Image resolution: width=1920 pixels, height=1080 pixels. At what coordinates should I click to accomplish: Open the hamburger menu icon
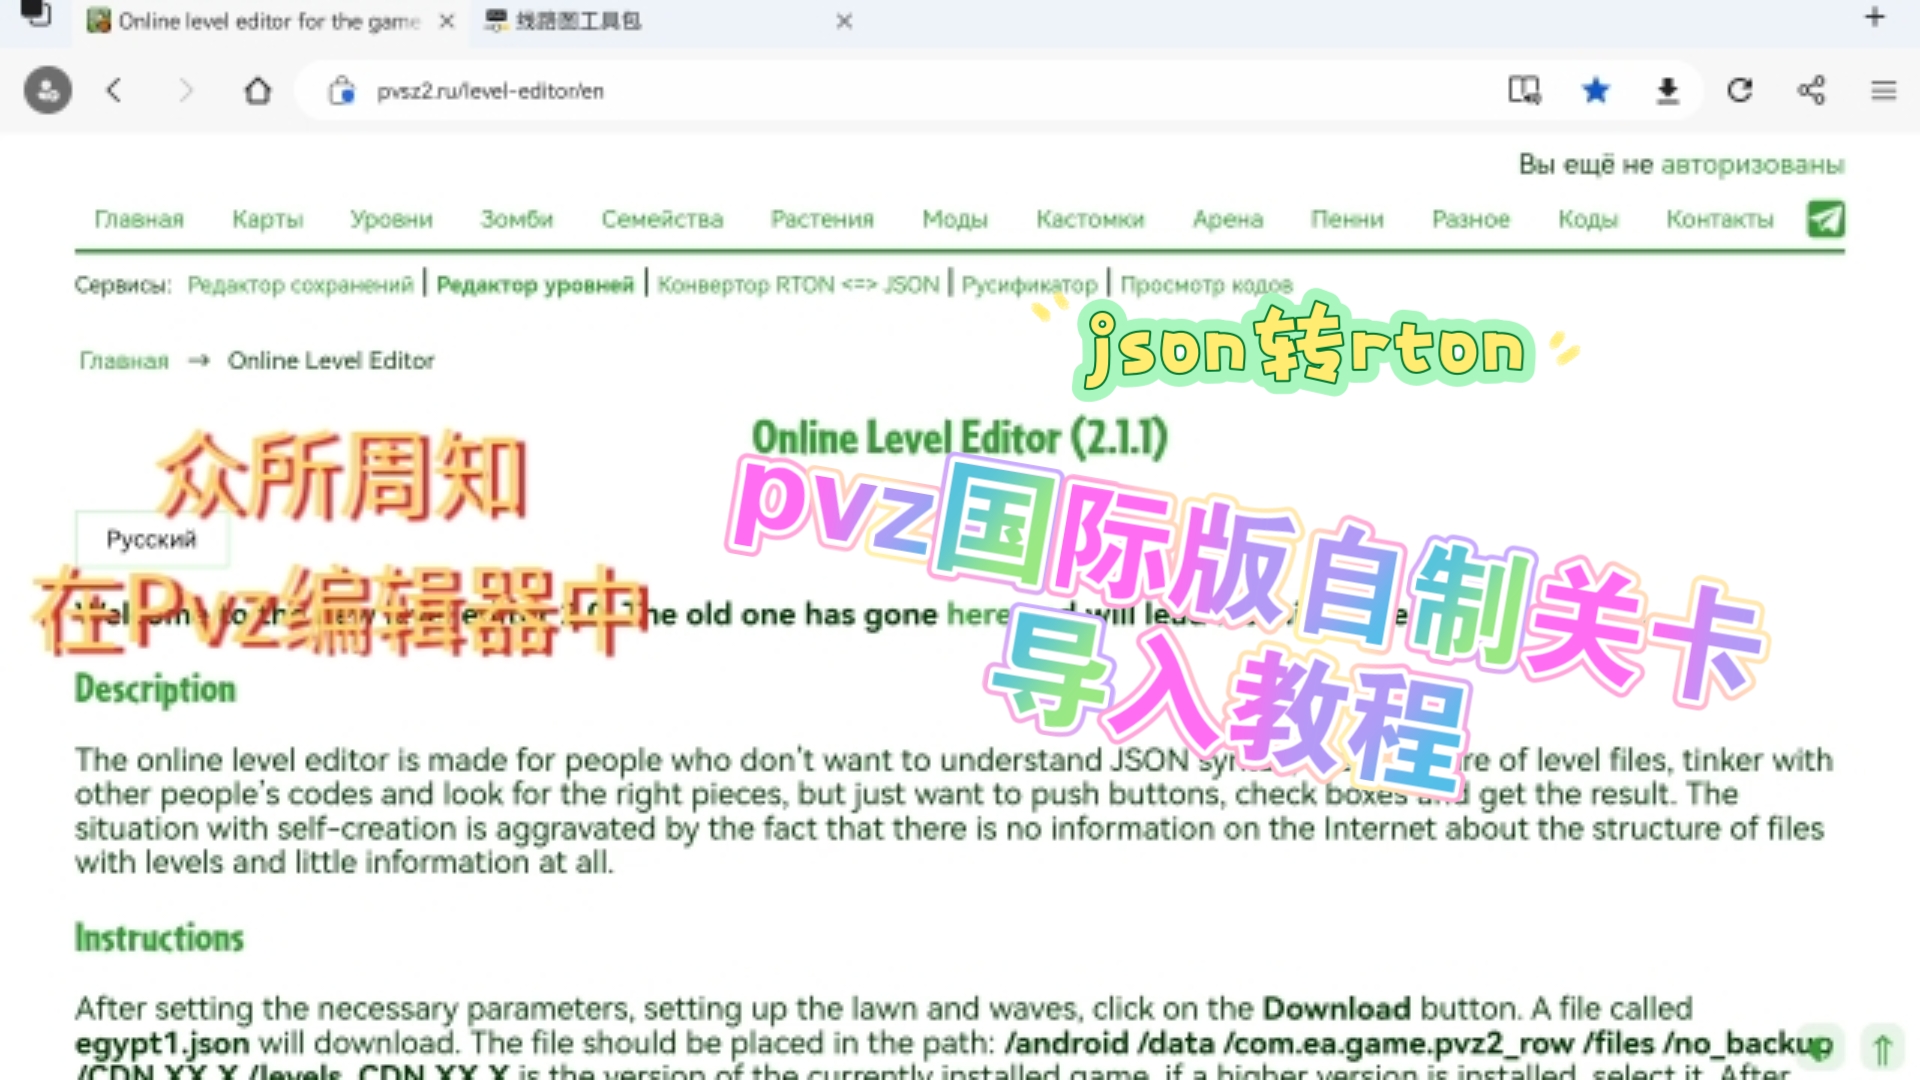[1883, 91]
